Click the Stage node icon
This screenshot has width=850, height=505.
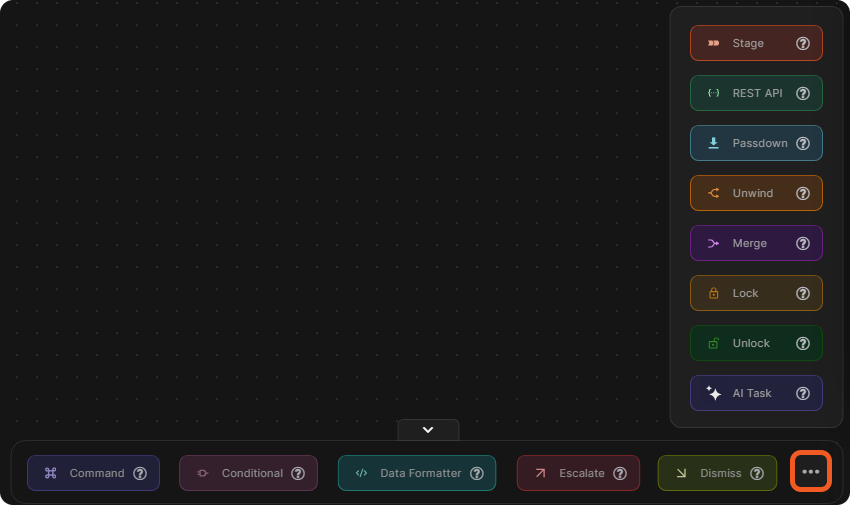click(713, 43)
